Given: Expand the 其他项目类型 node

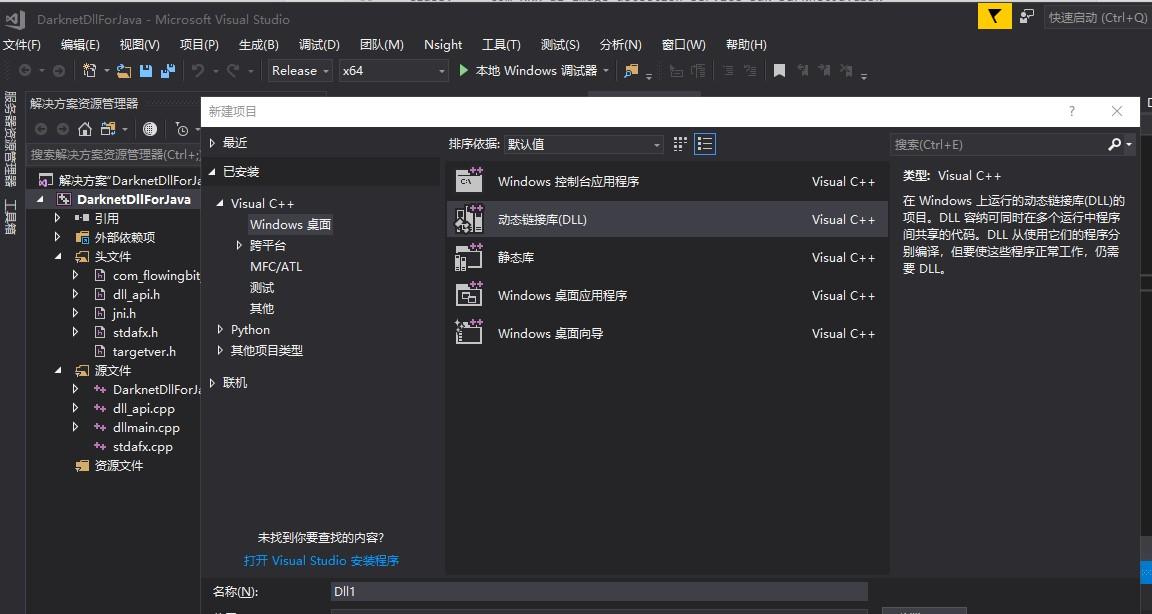Looking at the screenshot, I should point(220,351).
